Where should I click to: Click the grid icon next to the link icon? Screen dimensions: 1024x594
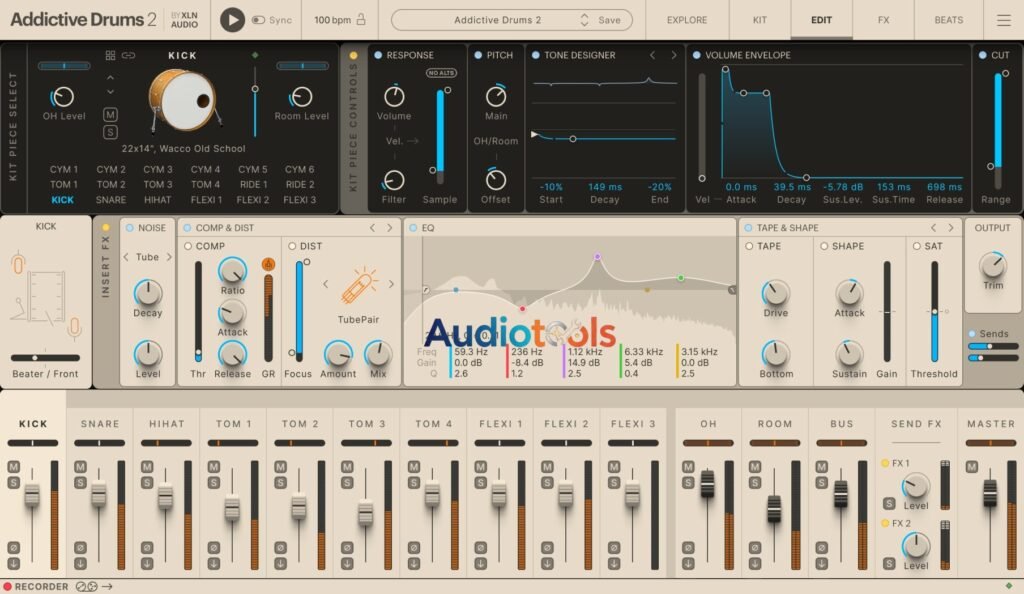[x=110, y=56]
